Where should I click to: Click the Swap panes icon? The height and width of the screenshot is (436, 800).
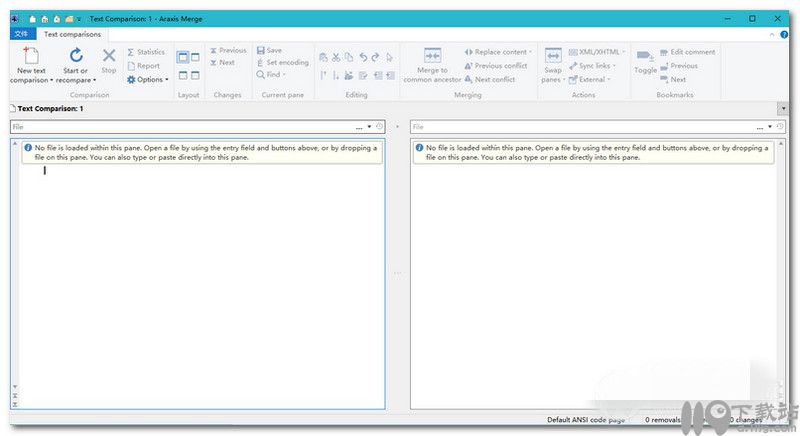[553, 56]
